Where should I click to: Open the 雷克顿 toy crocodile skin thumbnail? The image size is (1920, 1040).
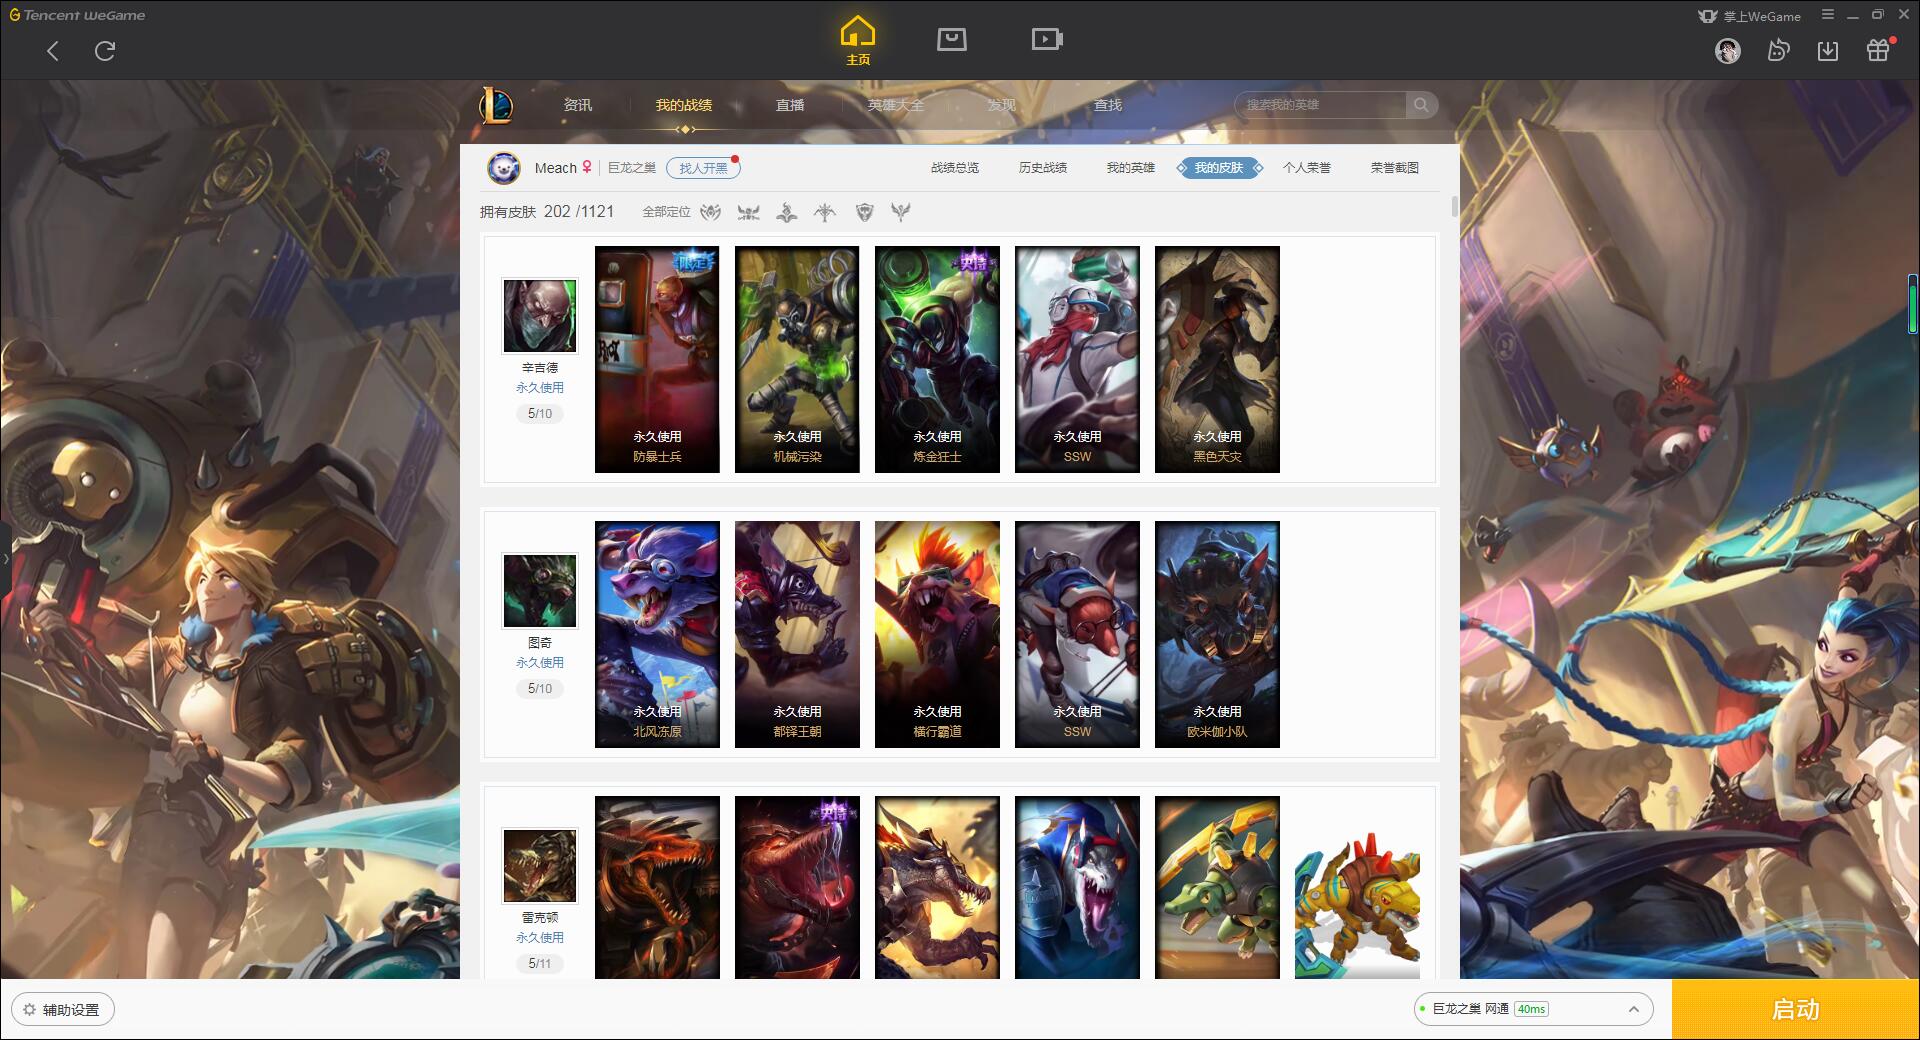[1357, 887]
